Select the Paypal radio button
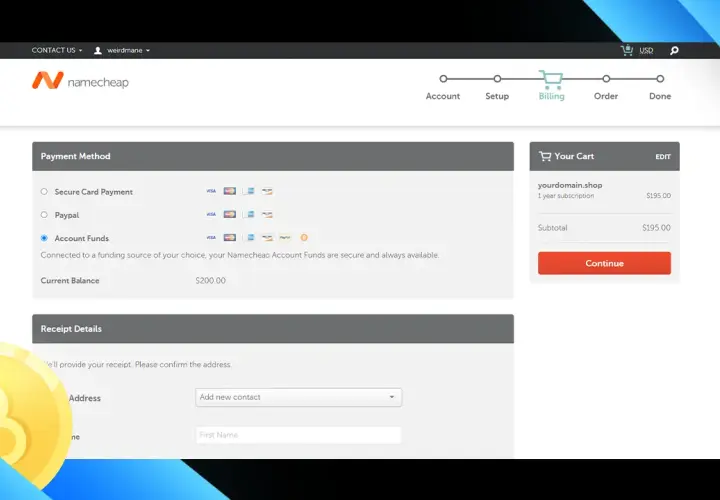 coord(44,214)
